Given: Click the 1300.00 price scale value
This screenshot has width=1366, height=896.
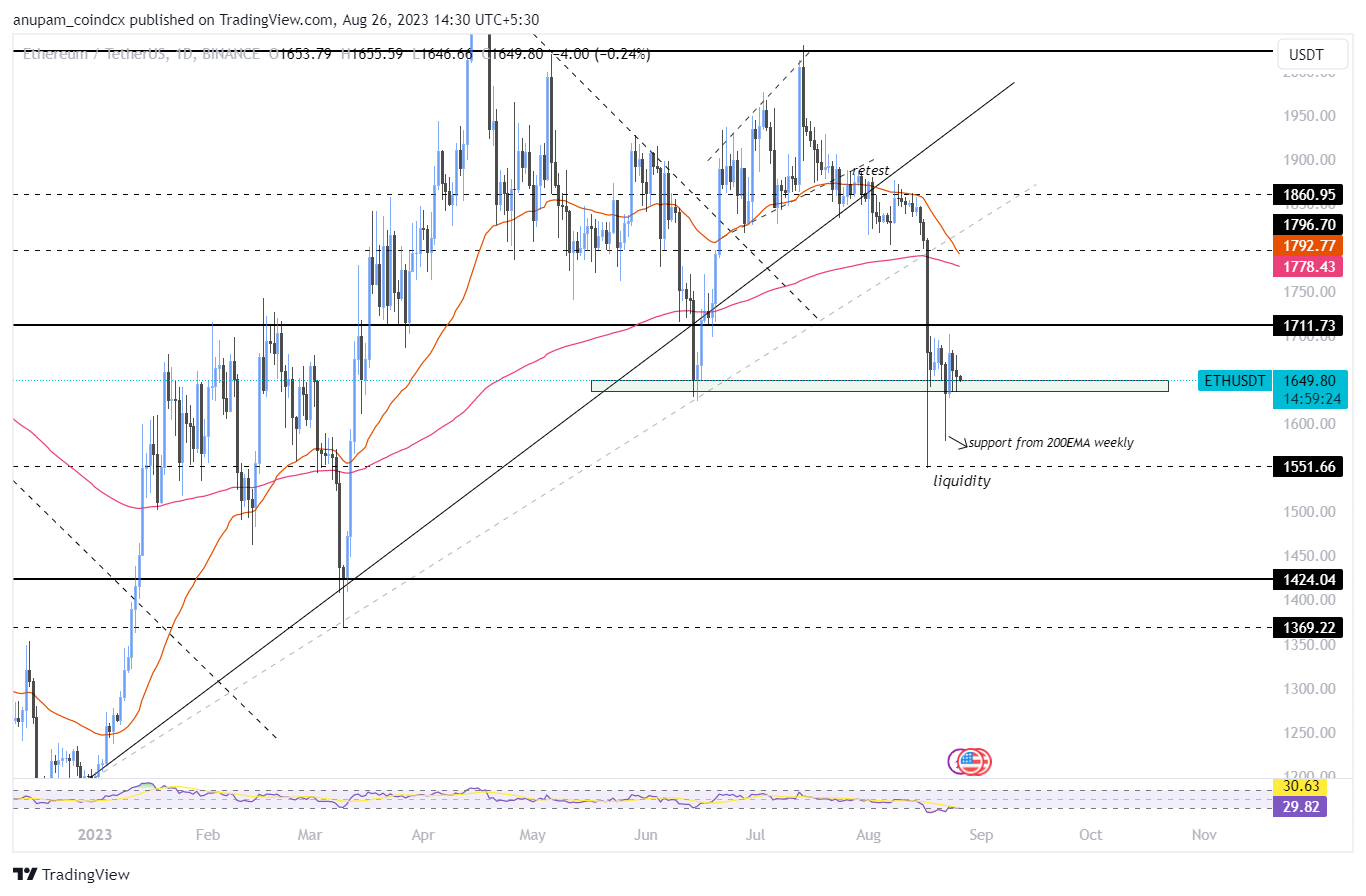Looking at the screenshot, I should pos(1309,688).
